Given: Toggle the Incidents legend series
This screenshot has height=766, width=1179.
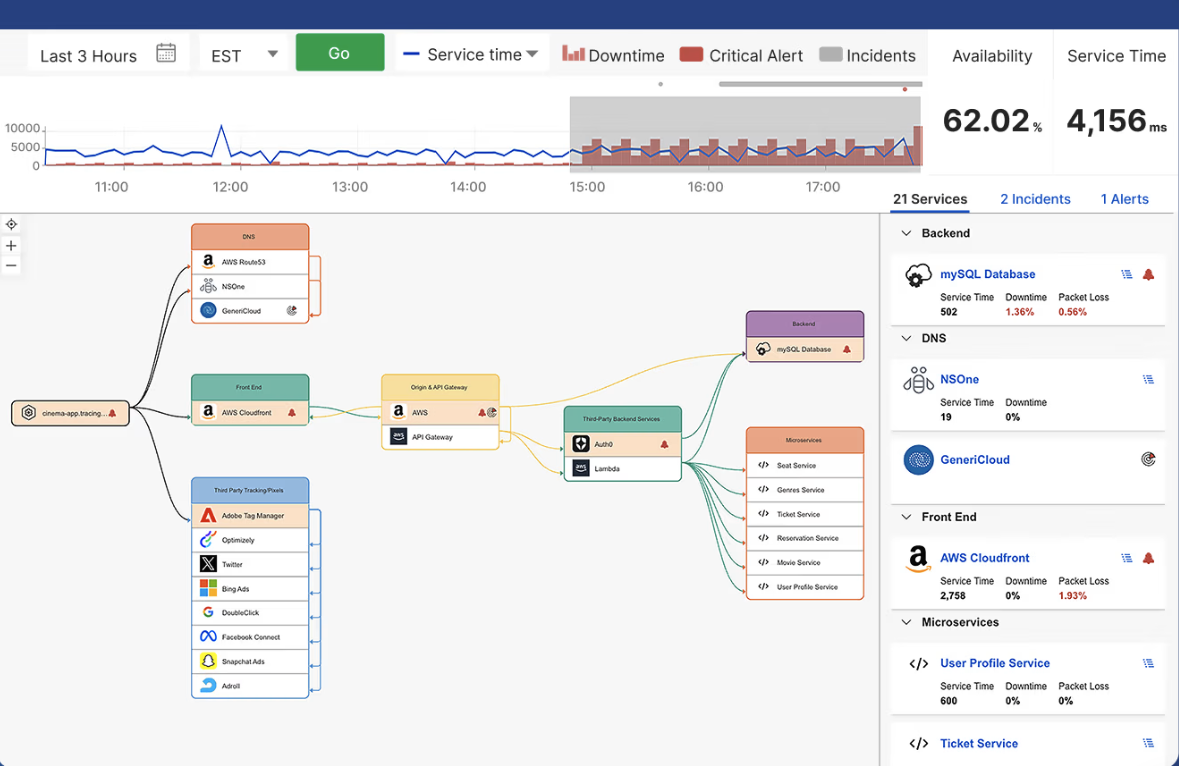Looking at the screenshot, I should [x=867, y=55].
